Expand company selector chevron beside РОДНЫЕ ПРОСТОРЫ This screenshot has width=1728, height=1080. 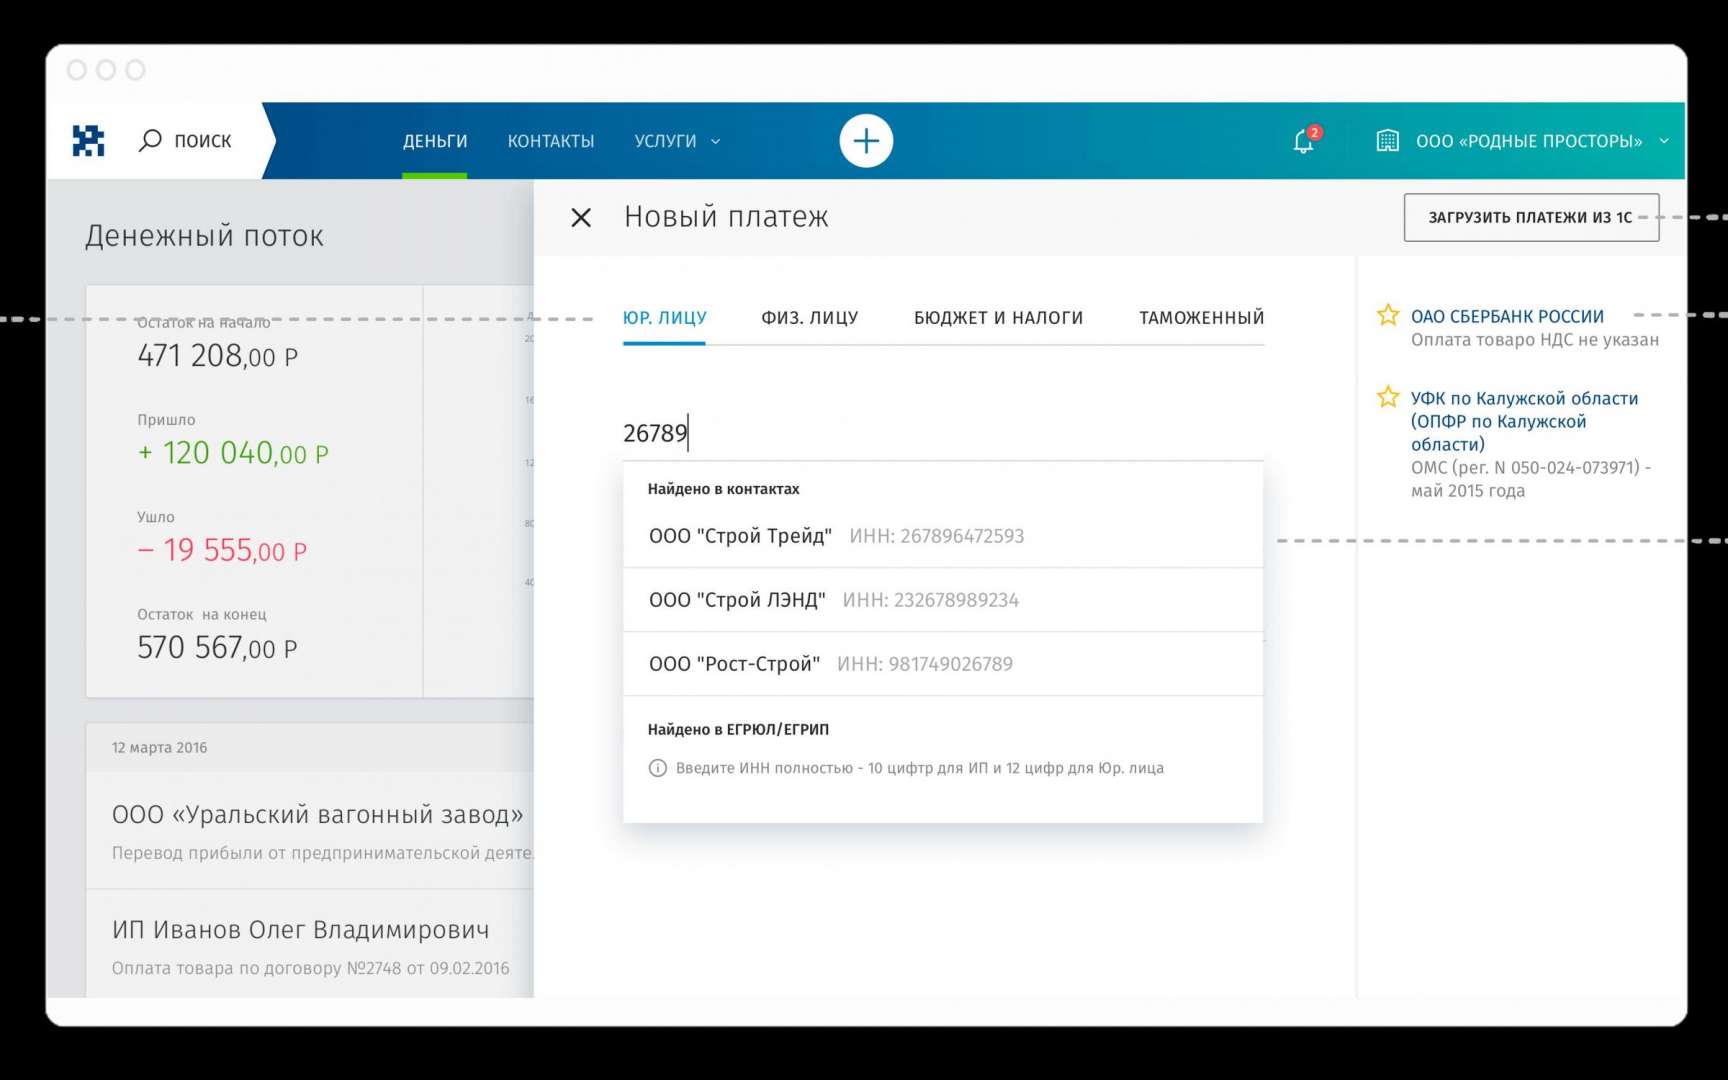click(x=1664, y=141)
